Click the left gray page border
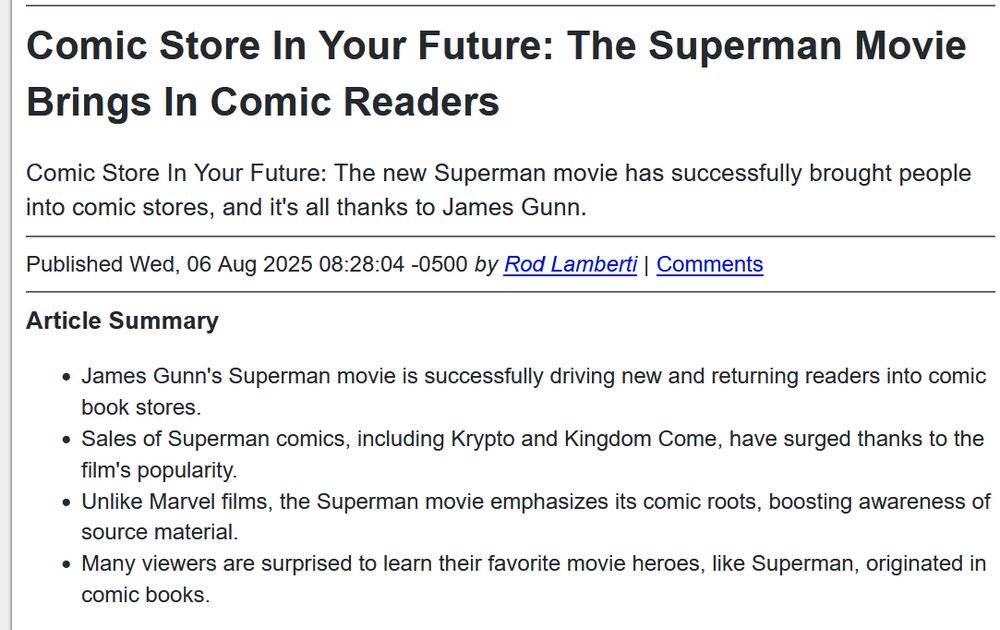1000x630 pixels. [x=6, y=315]
